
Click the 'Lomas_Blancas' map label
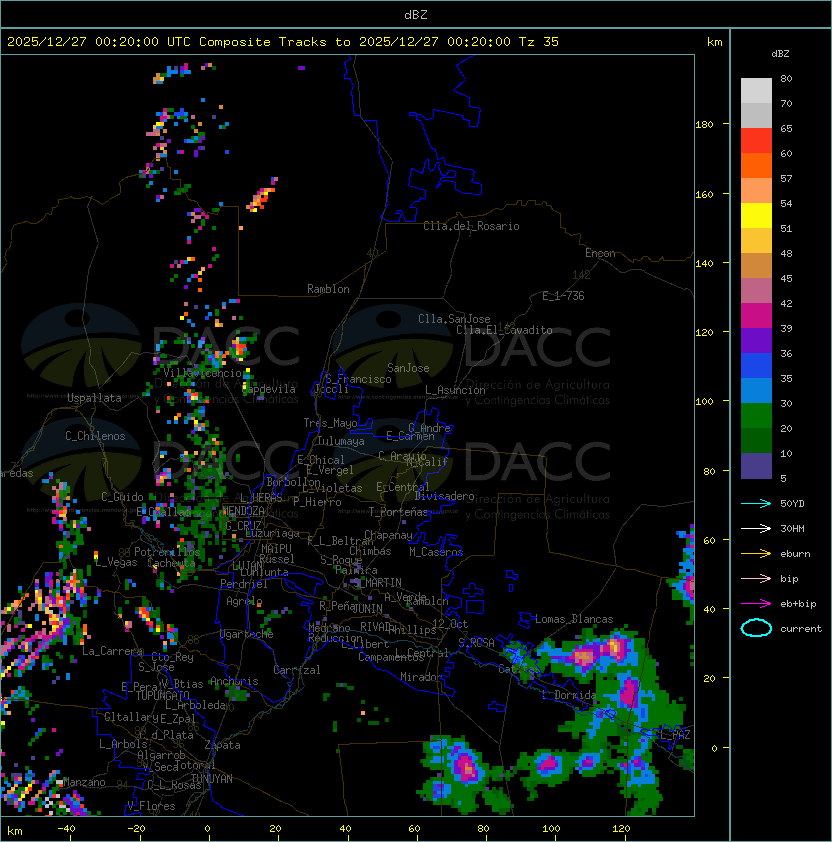(x=574, y=619)
